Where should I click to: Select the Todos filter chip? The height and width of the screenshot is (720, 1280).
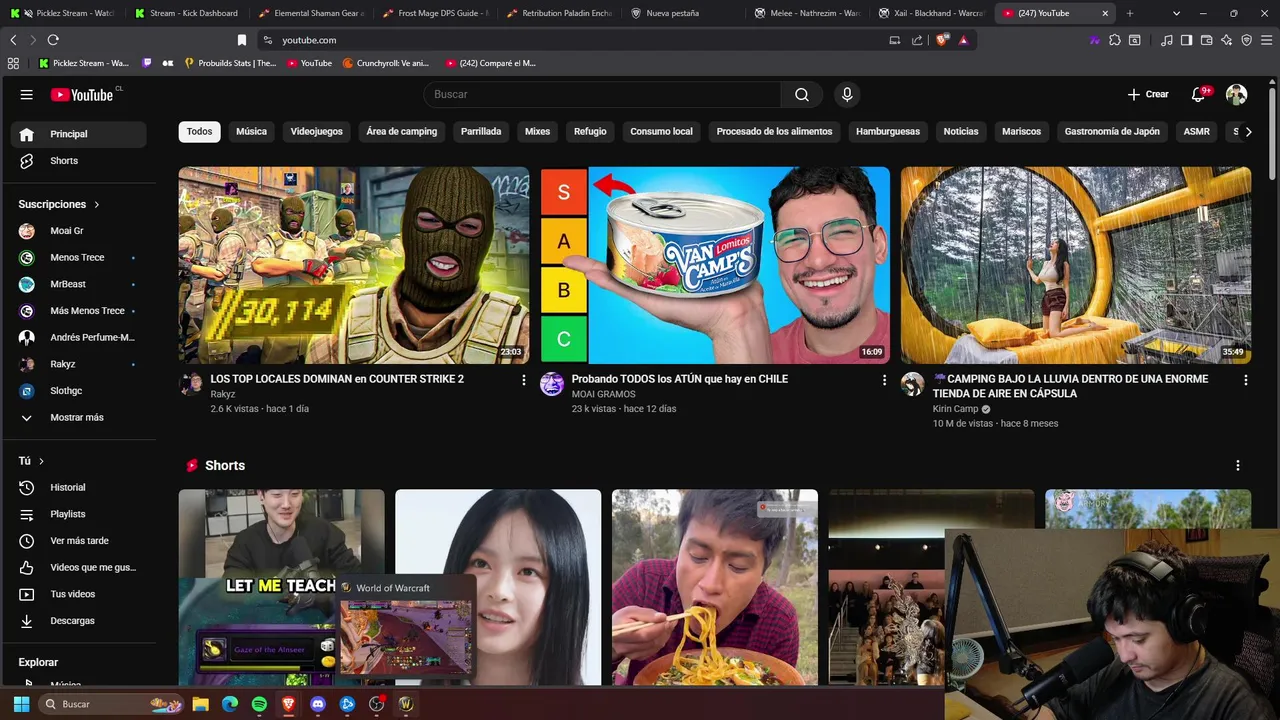(x=199, y=131)
